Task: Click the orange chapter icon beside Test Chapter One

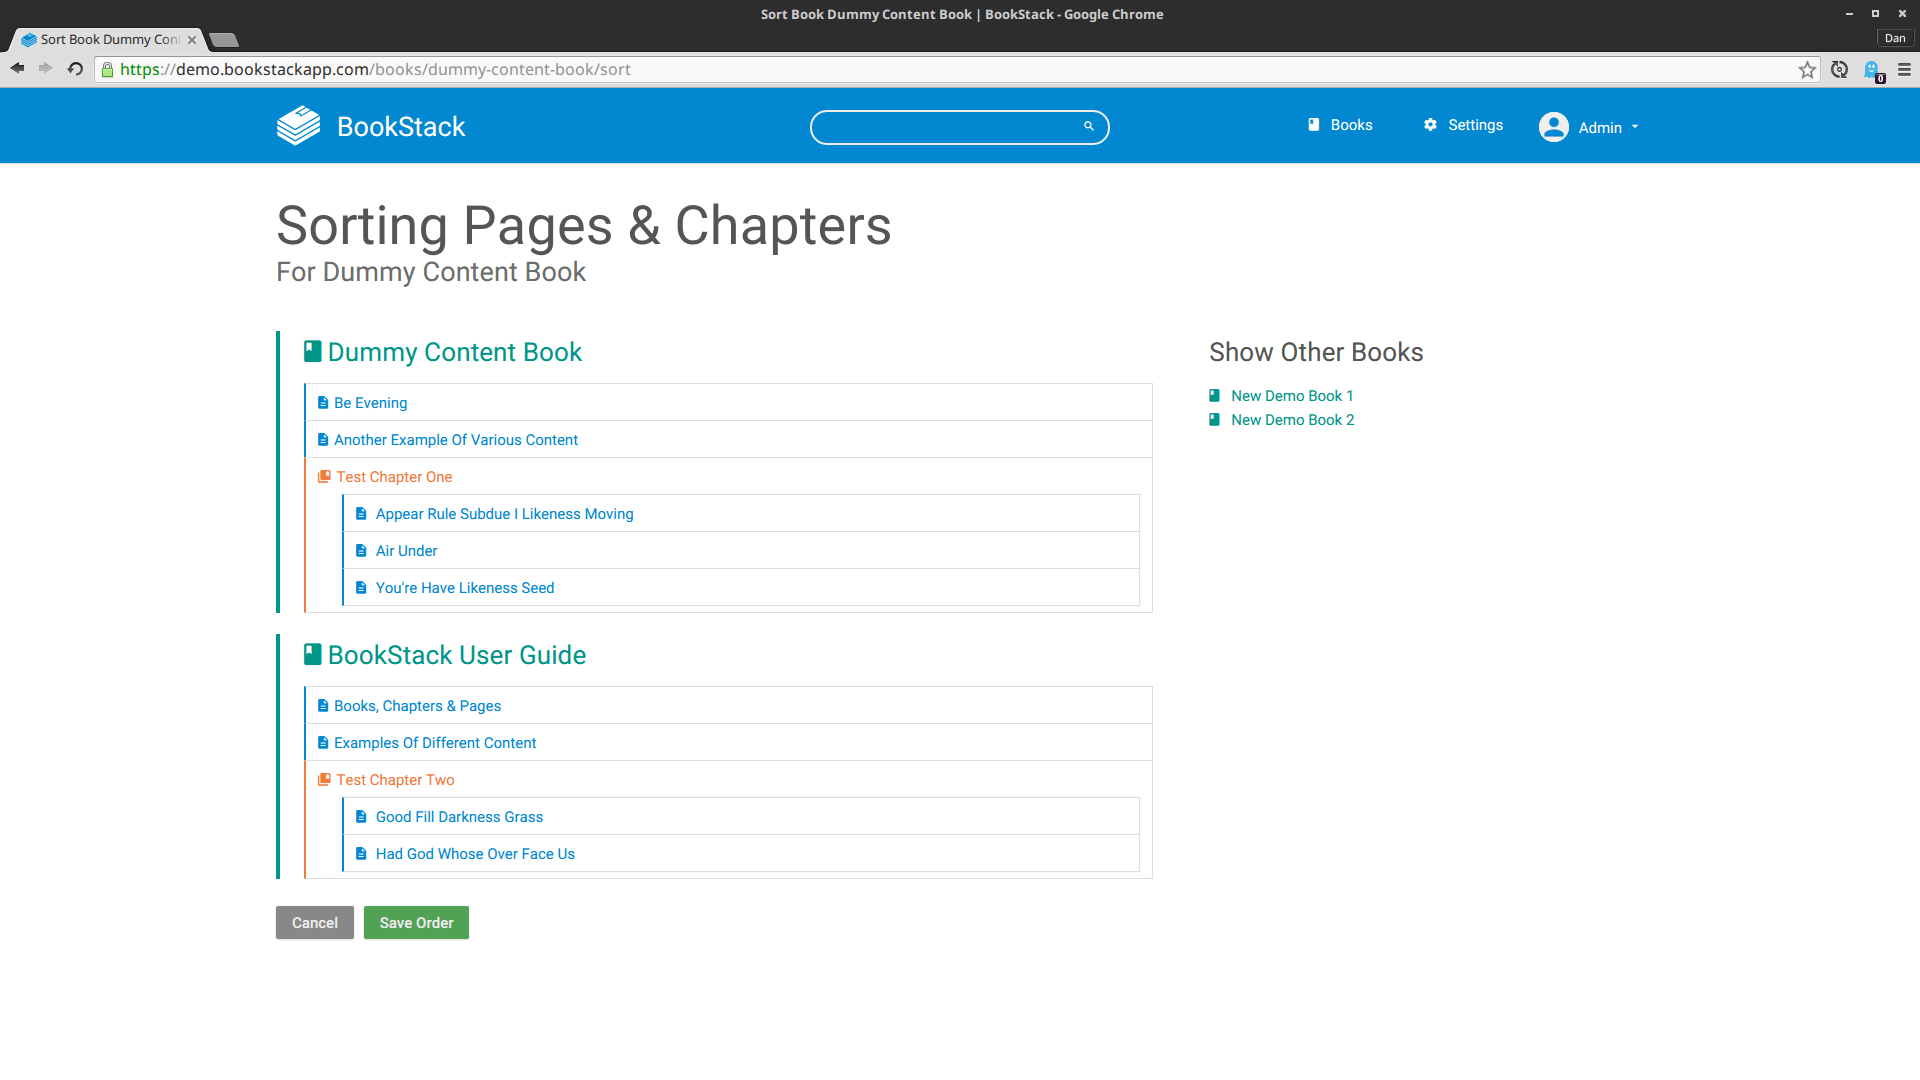Action: pos(324,475)
